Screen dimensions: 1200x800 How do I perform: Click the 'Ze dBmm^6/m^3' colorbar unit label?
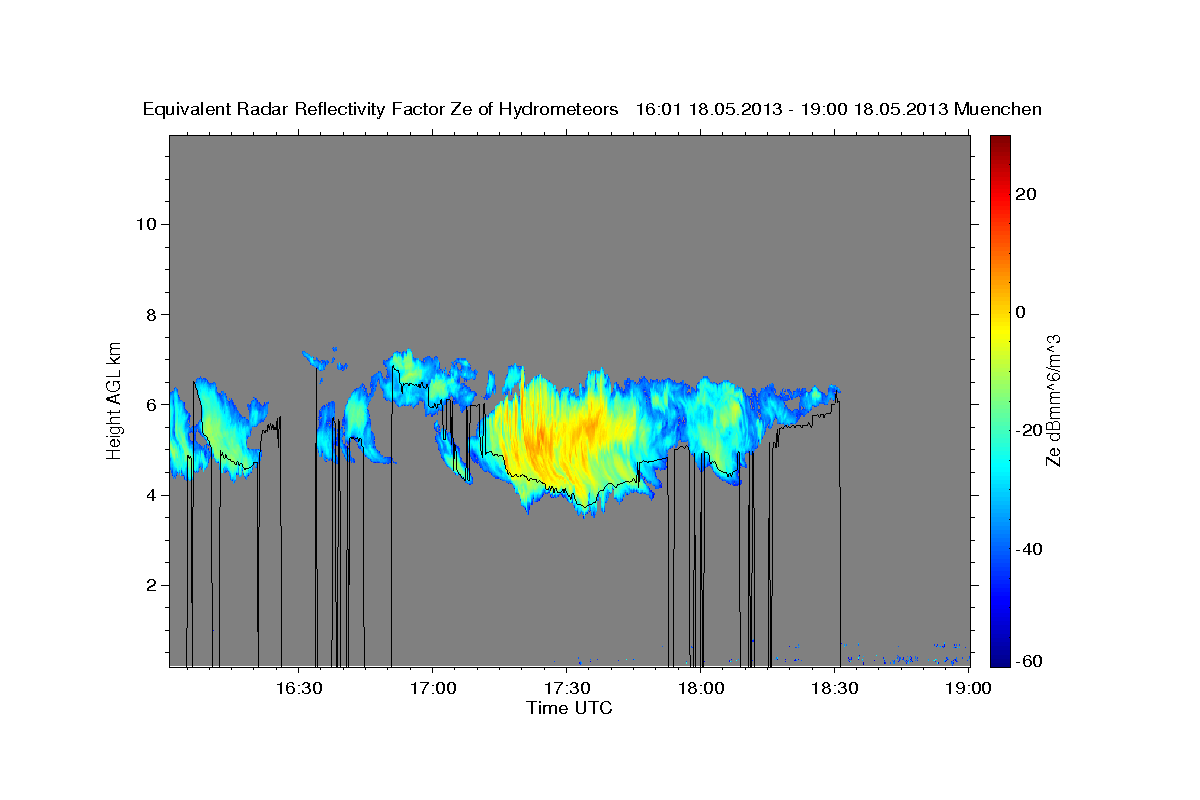click(x=1053, y=400)
